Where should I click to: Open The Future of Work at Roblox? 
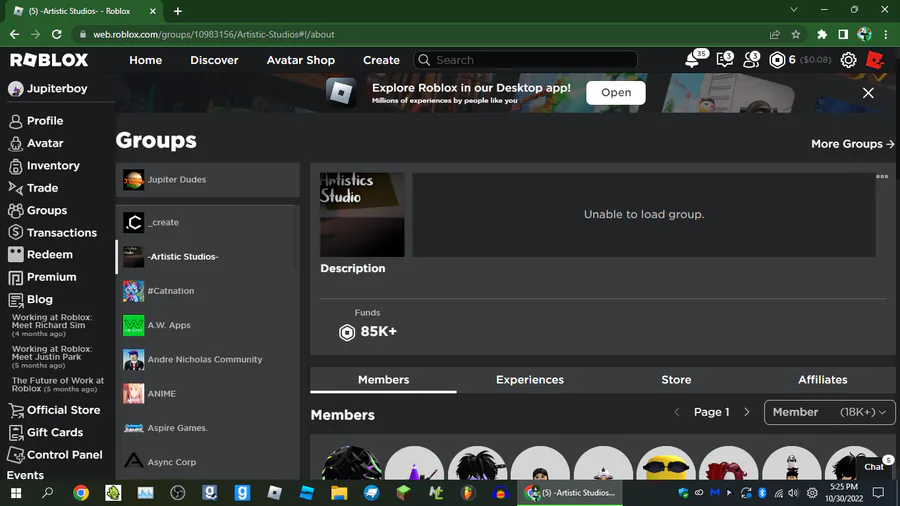pyautogui.click(x=57, y=384)
